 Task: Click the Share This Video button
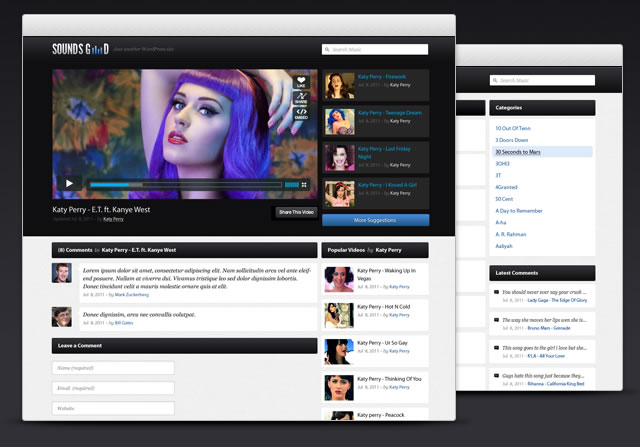tap(296, 212)
